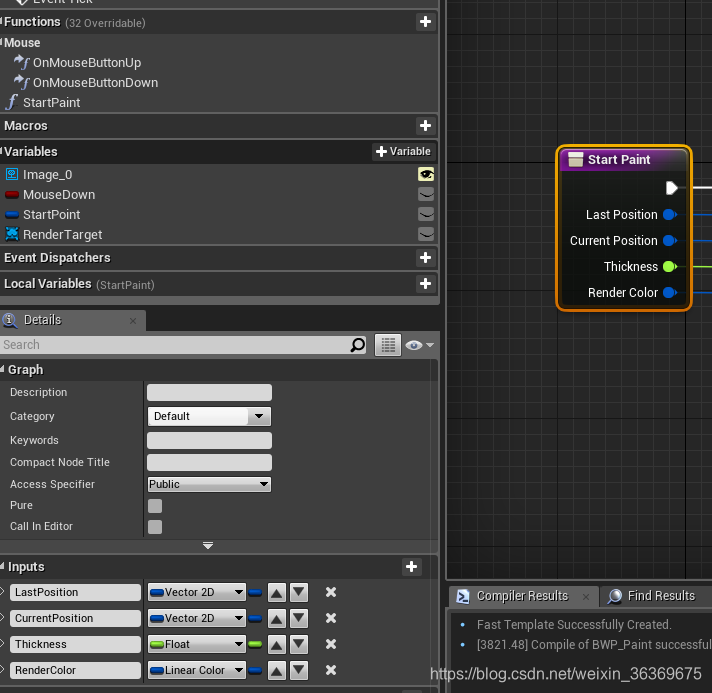Select the MouseDown variable
The height and width of the screenshot is (693, 712).
pyautogui.click(x=59, y=195)
